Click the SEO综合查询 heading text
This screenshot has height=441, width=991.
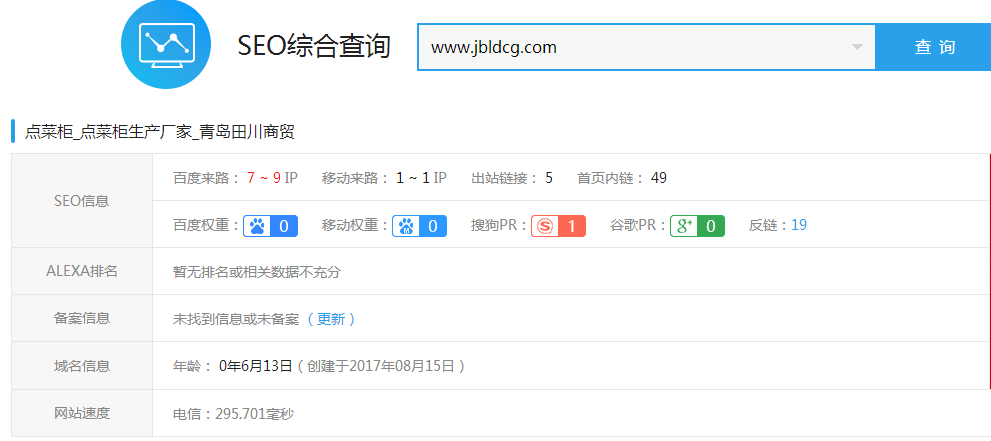coord(314,47)
